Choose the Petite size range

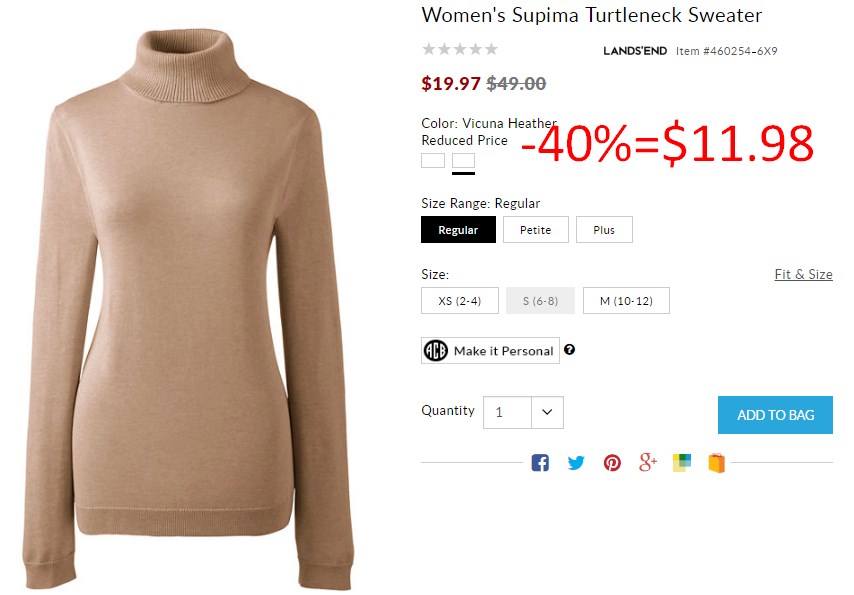pos(535,229)
